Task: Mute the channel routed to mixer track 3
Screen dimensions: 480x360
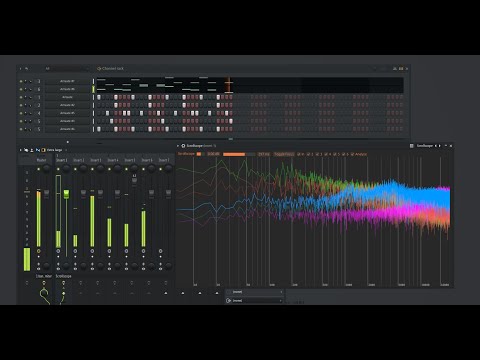Action: 21,81
